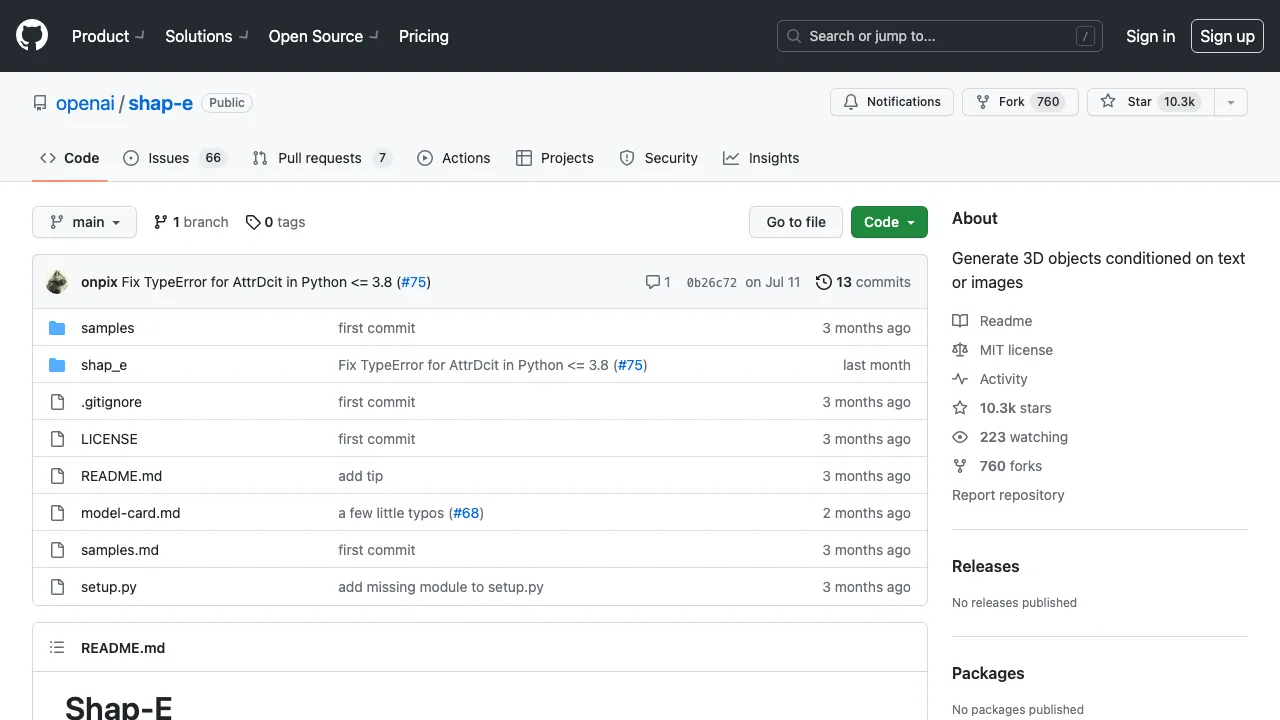Open the Notifications button
The image size is (1280, 720).
click(x=892, y=102)
